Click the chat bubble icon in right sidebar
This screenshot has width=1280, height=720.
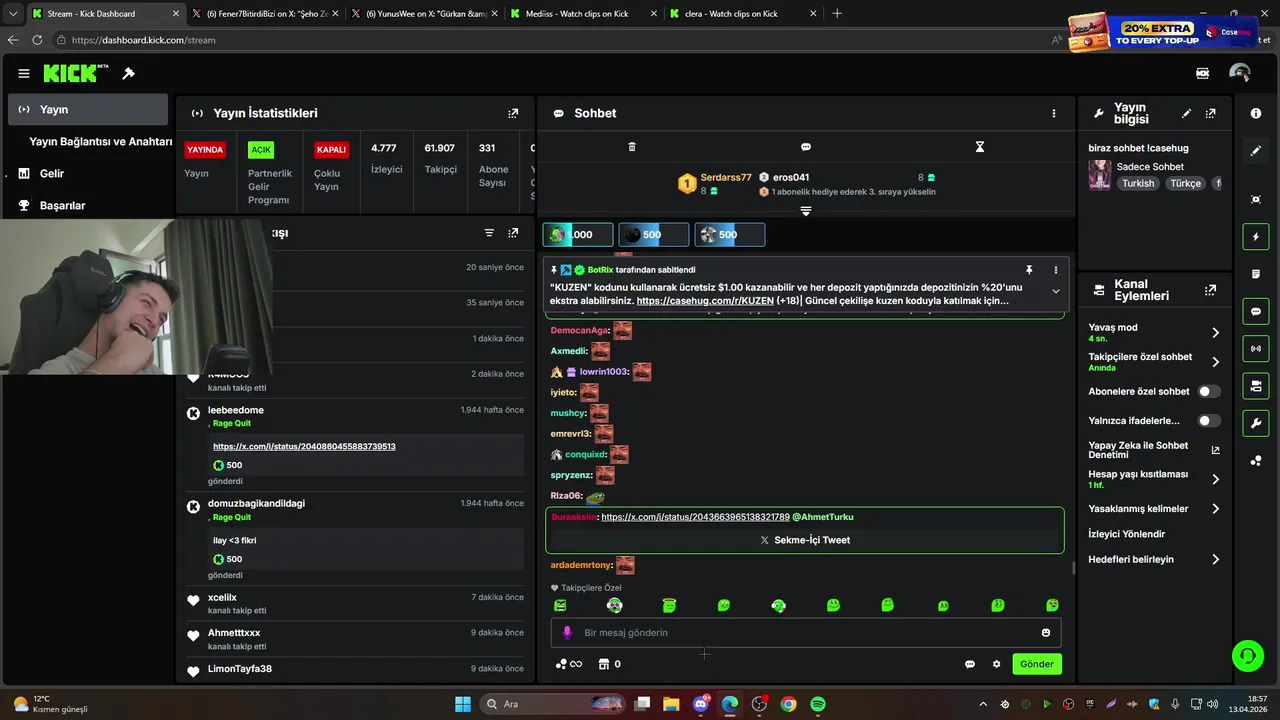1256,311
